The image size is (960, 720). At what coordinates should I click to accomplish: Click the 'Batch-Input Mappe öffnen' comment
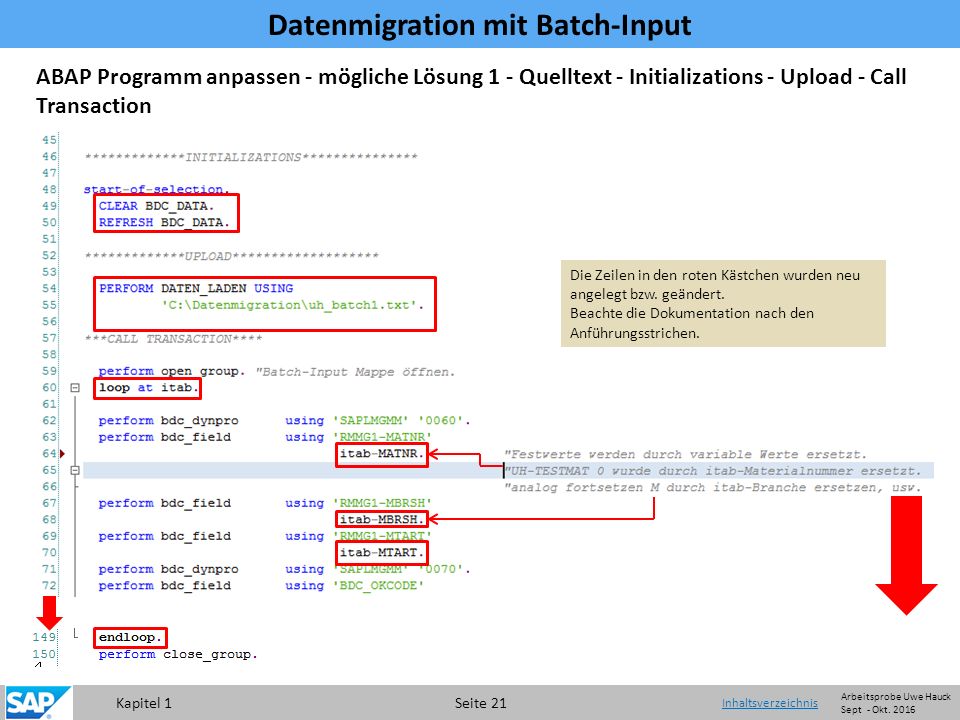tap(356, 372)
